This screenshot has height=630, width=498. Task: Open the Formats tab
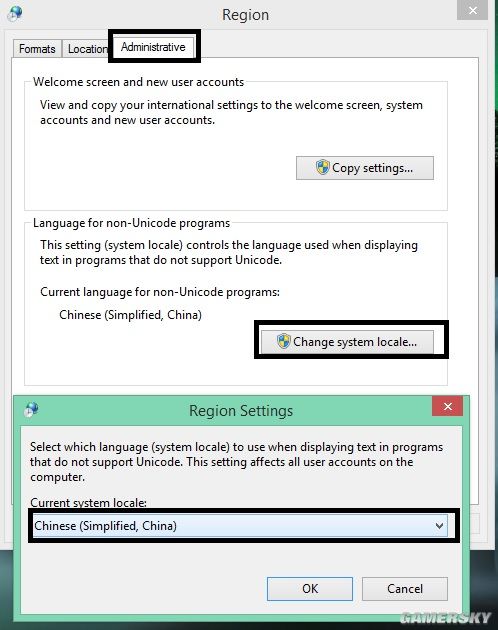pyautogui.click(x=37, y=49)
